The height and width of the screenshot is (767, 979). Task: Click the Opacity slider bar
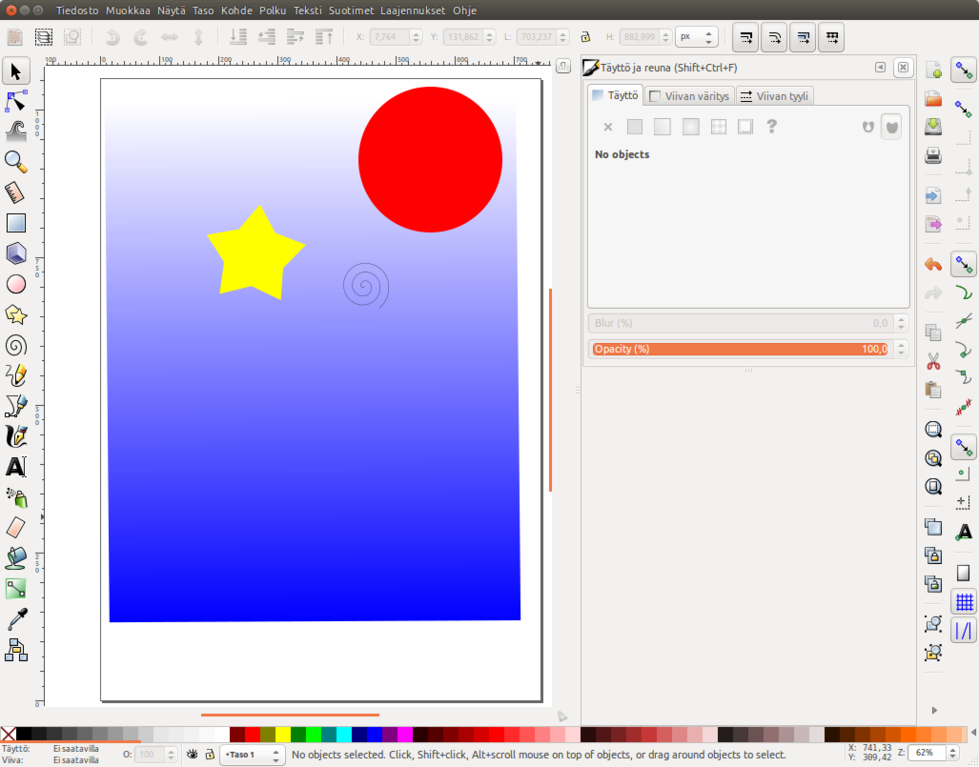[x=740, y=349]
